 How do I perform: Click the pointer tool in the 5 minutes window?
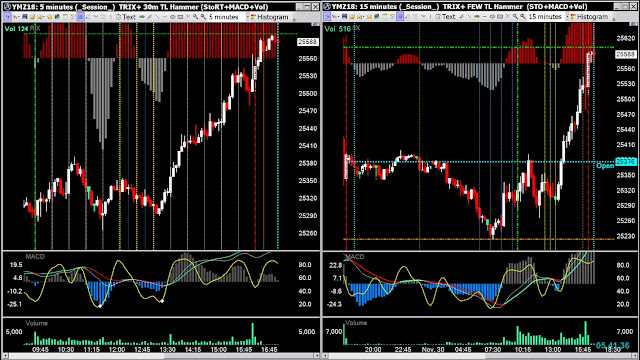[7, 17]
